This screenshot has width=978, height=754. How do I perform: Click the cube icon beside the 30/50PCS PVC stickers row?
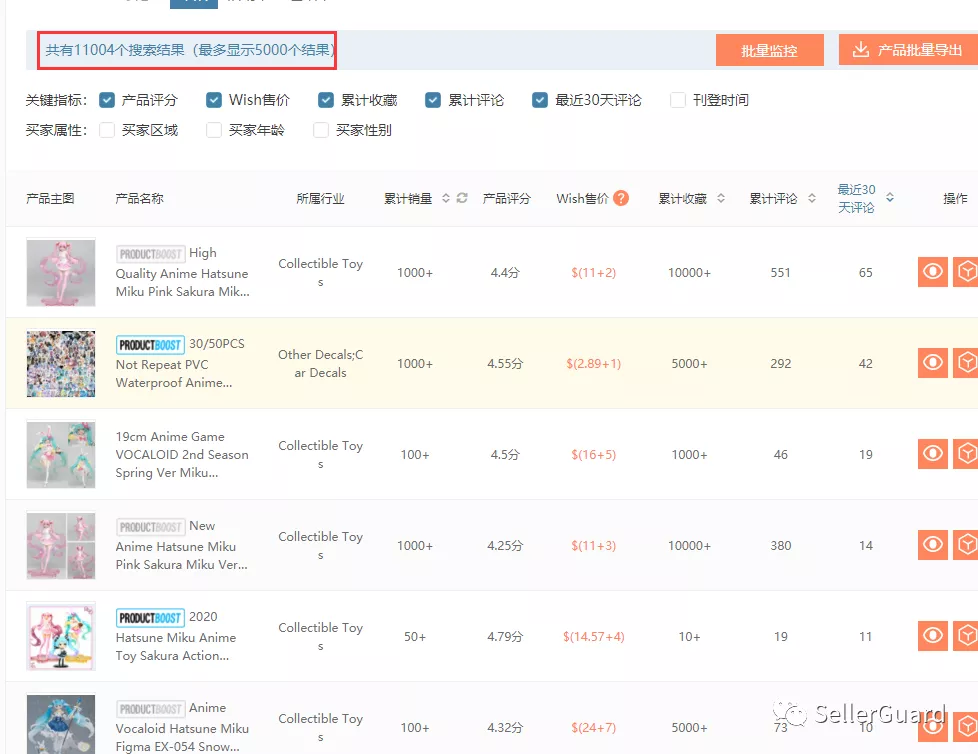966,362
